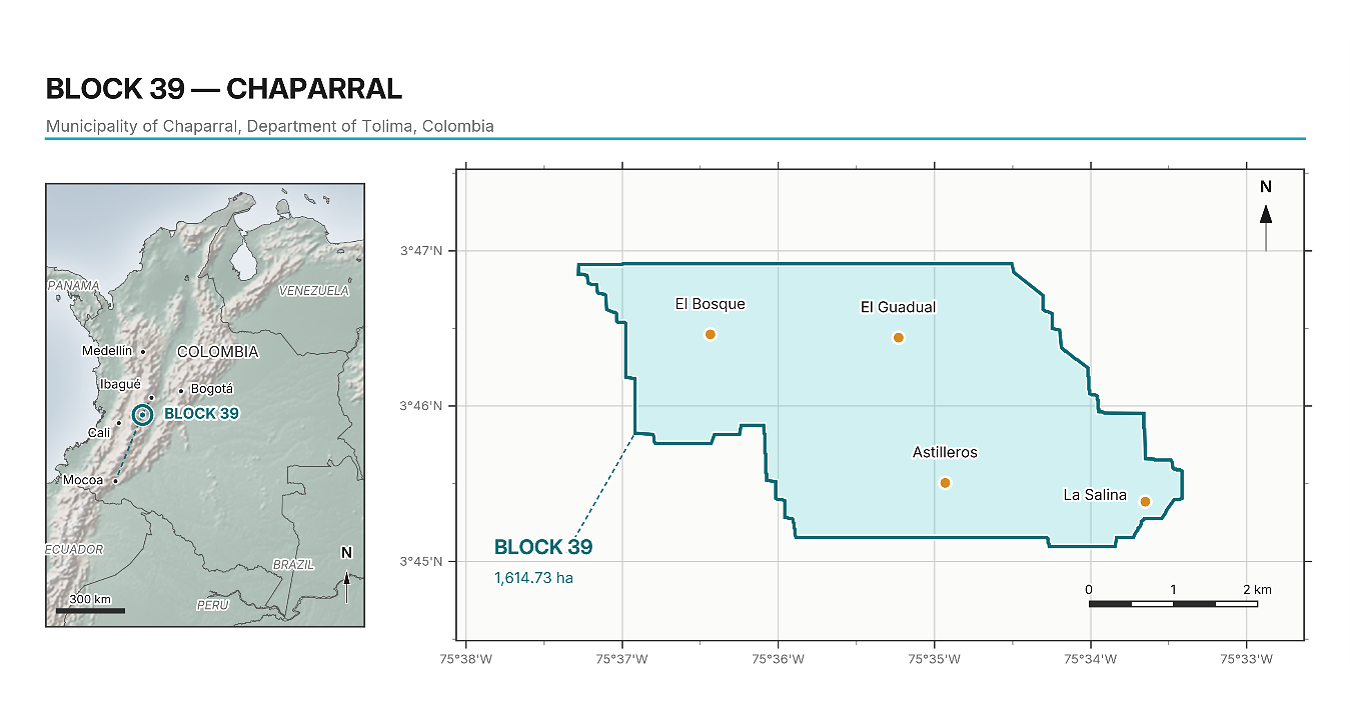Image resolution: width=1350 pixels, height=707 pixels.
Task: Click the '75°36'W' longitude label
Action: (778, 659)
